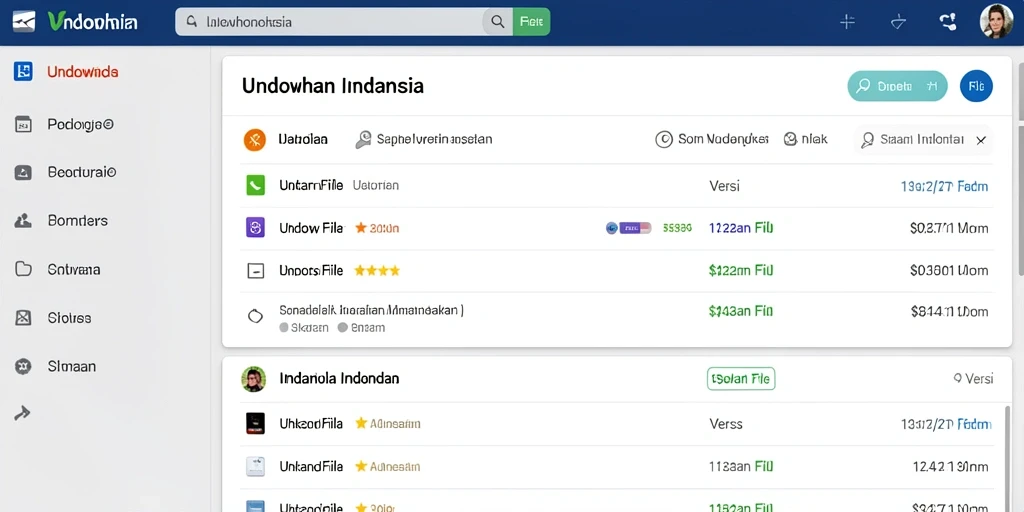Open the UhkzodFila row name
Viewport: 1024px width, 512px height.
point(311,424)
